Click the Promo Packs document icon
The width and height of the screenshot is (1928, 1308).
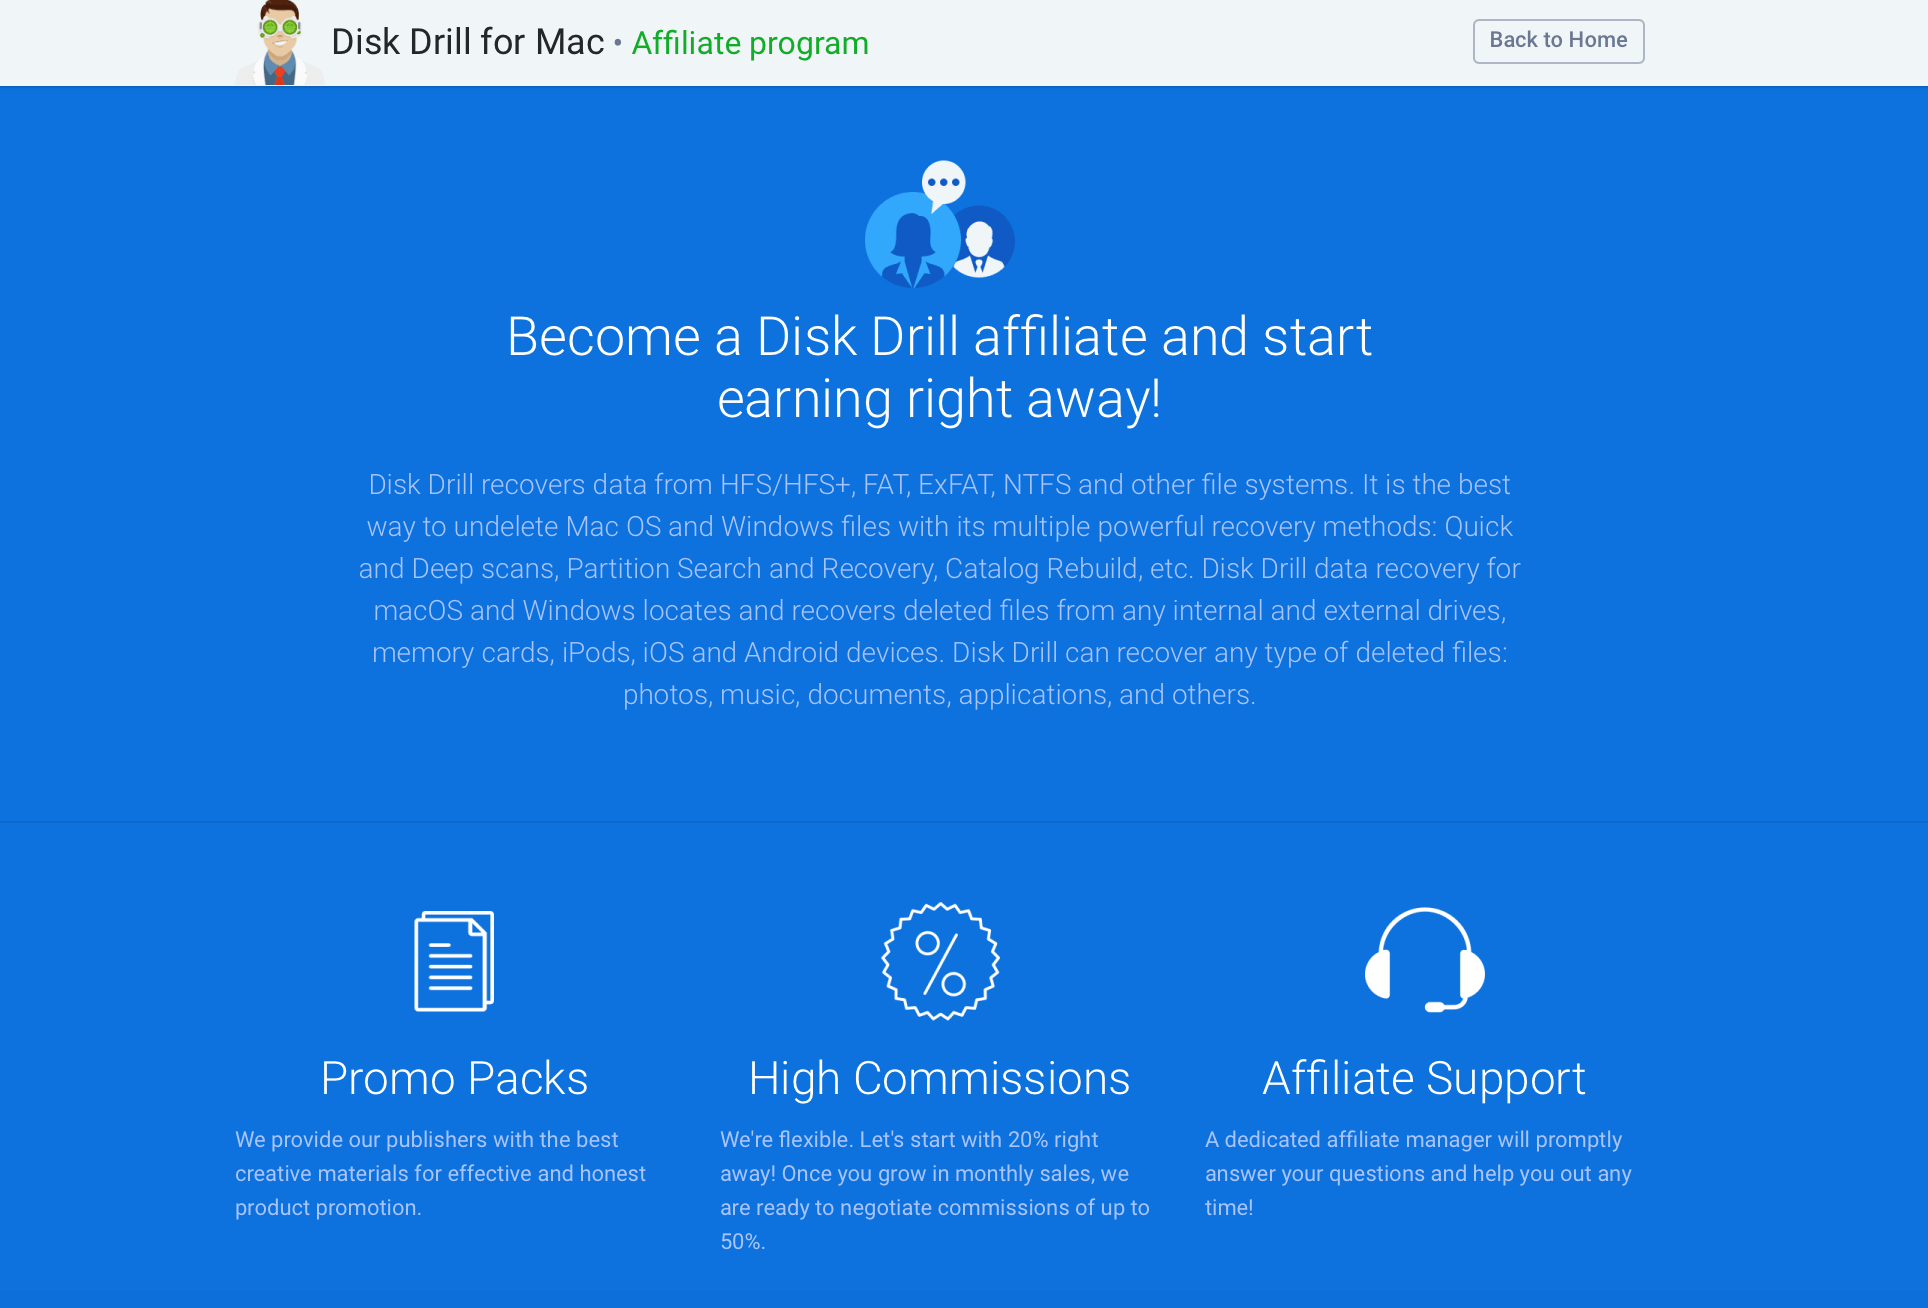click(454, 961)
